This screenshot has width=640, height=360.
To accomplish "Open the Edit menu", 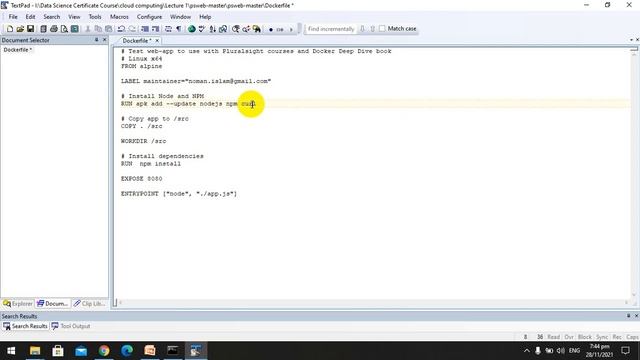I will click(31, 17).
